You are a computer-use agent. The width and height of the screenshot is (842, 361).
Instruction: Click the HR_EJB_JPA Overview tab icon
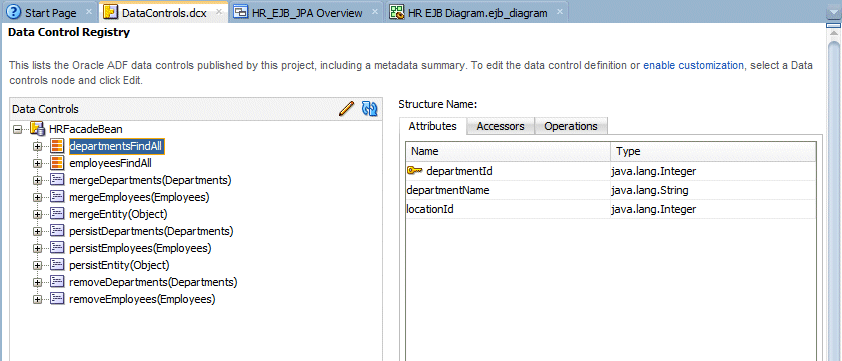coord(241,12)
